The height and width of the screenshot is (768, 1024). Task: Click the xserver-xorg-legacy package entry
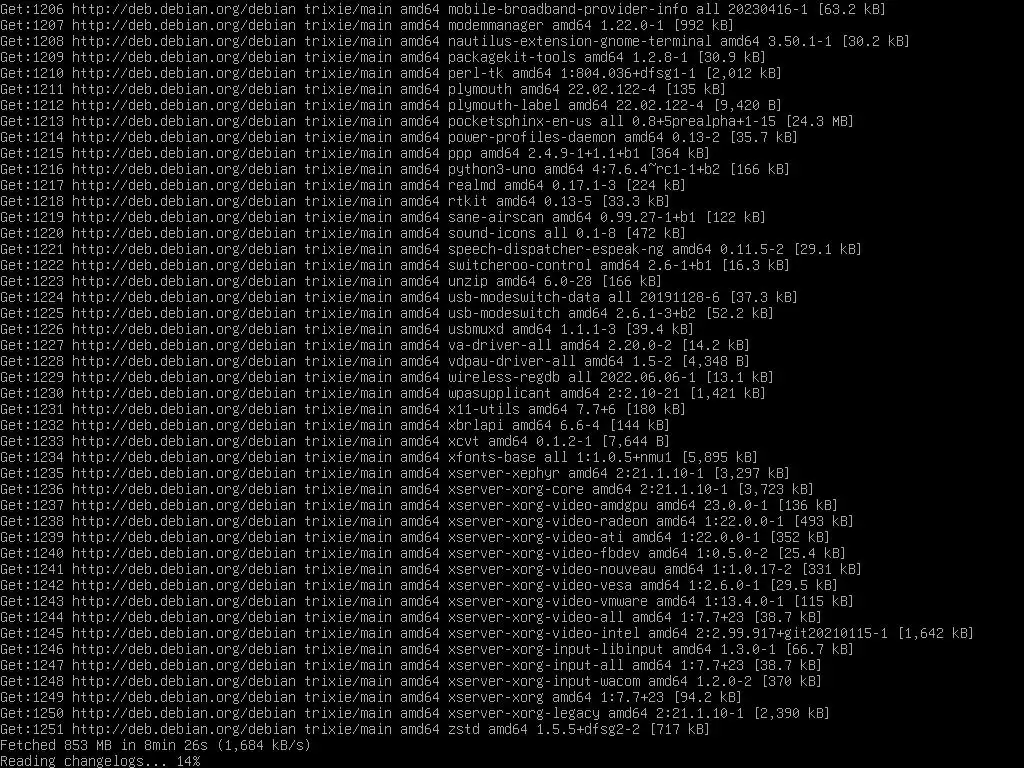[x=524, y=713]
